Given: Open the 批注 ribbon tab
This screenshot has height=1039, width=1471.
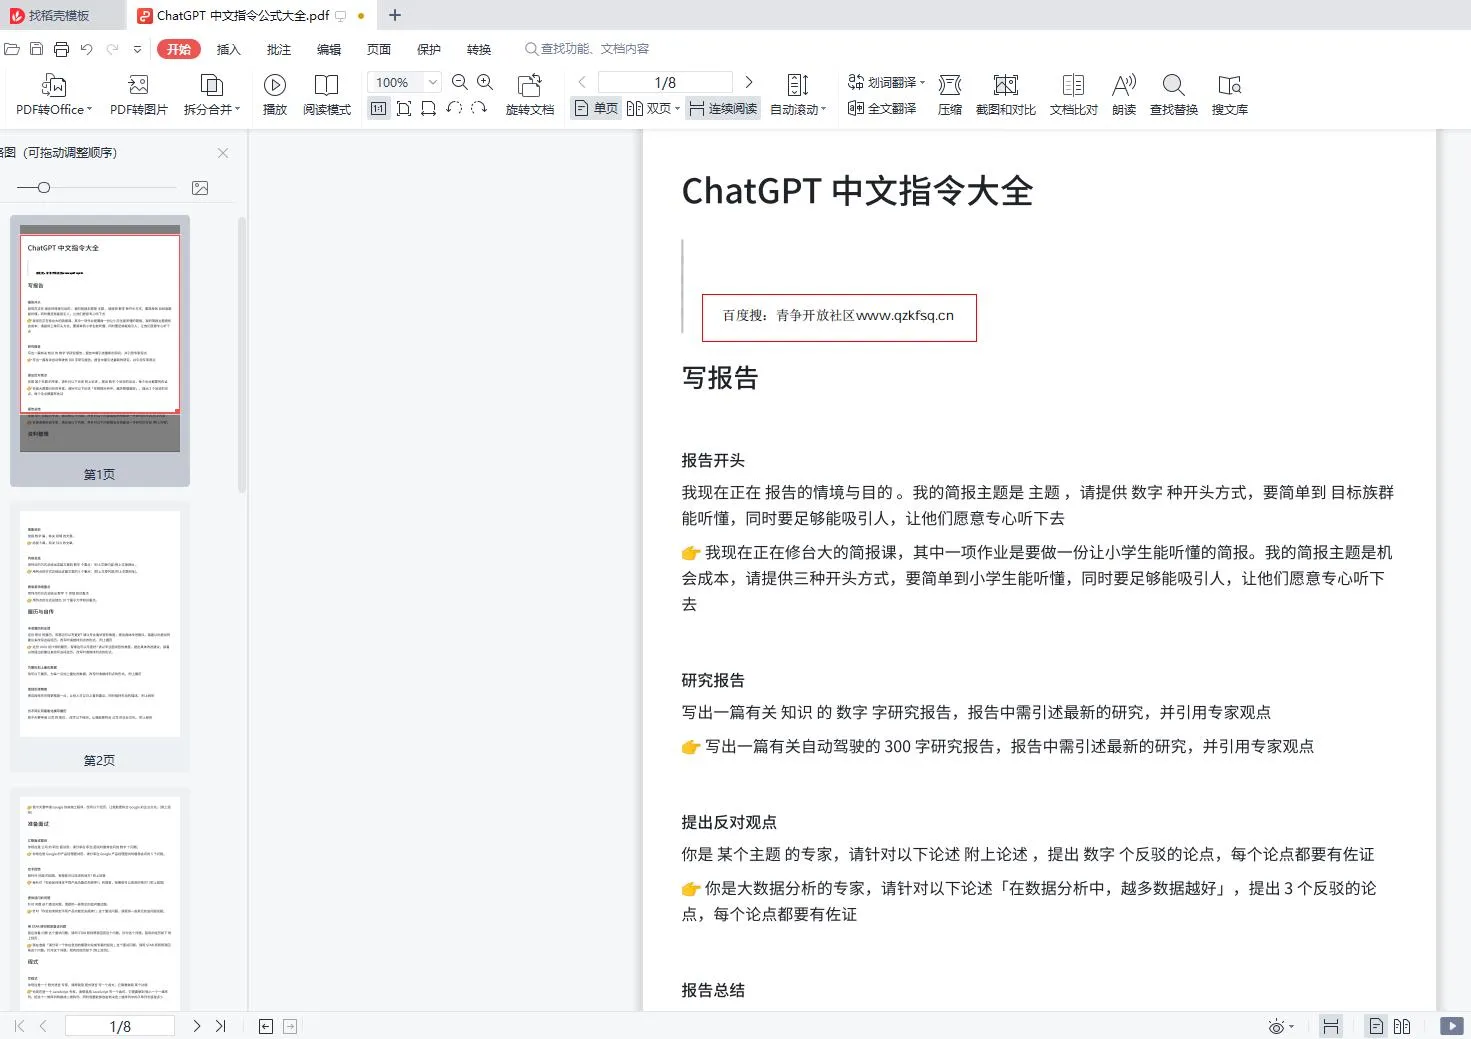Looking at the screenshot, I should click(279, 49).
